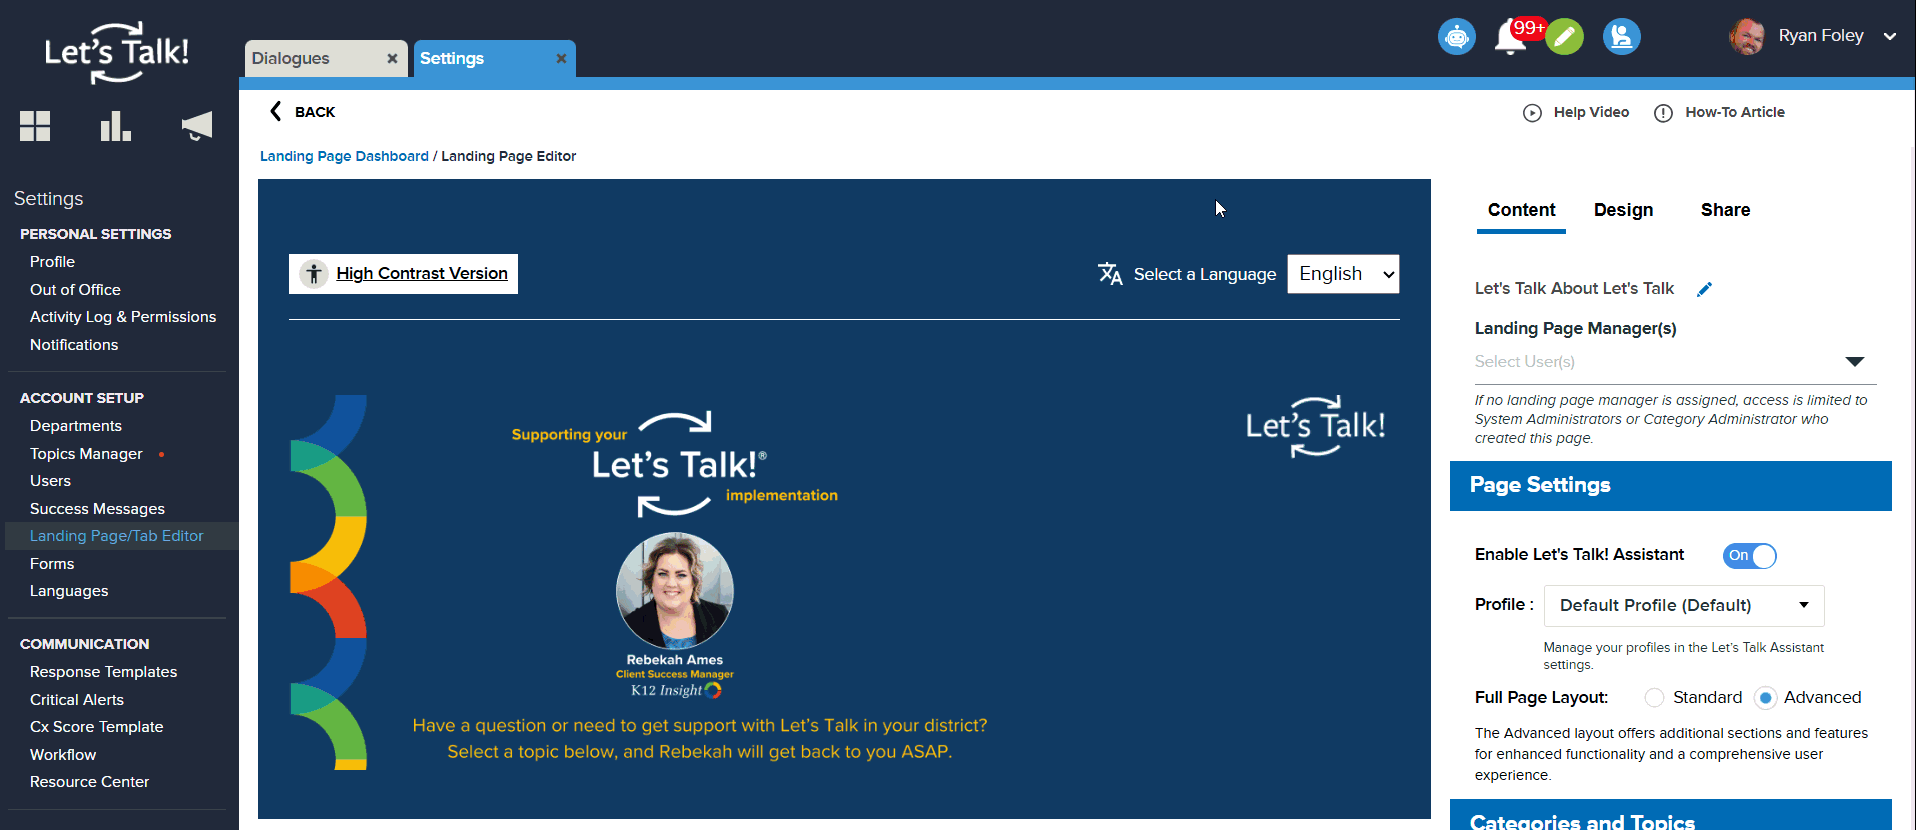The height and width of the screenshot is (830, 1916).
Task: Switch to the Settings tab
Action: click(x=494, y=59)
